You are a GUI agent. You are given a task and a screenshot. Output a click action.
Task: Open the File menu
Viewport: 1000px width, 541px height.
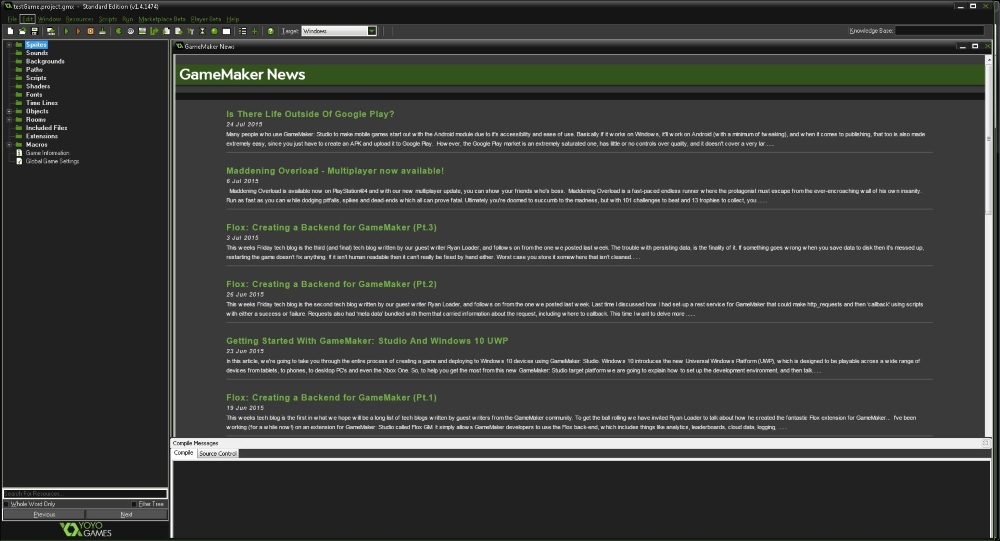point(12,19)
